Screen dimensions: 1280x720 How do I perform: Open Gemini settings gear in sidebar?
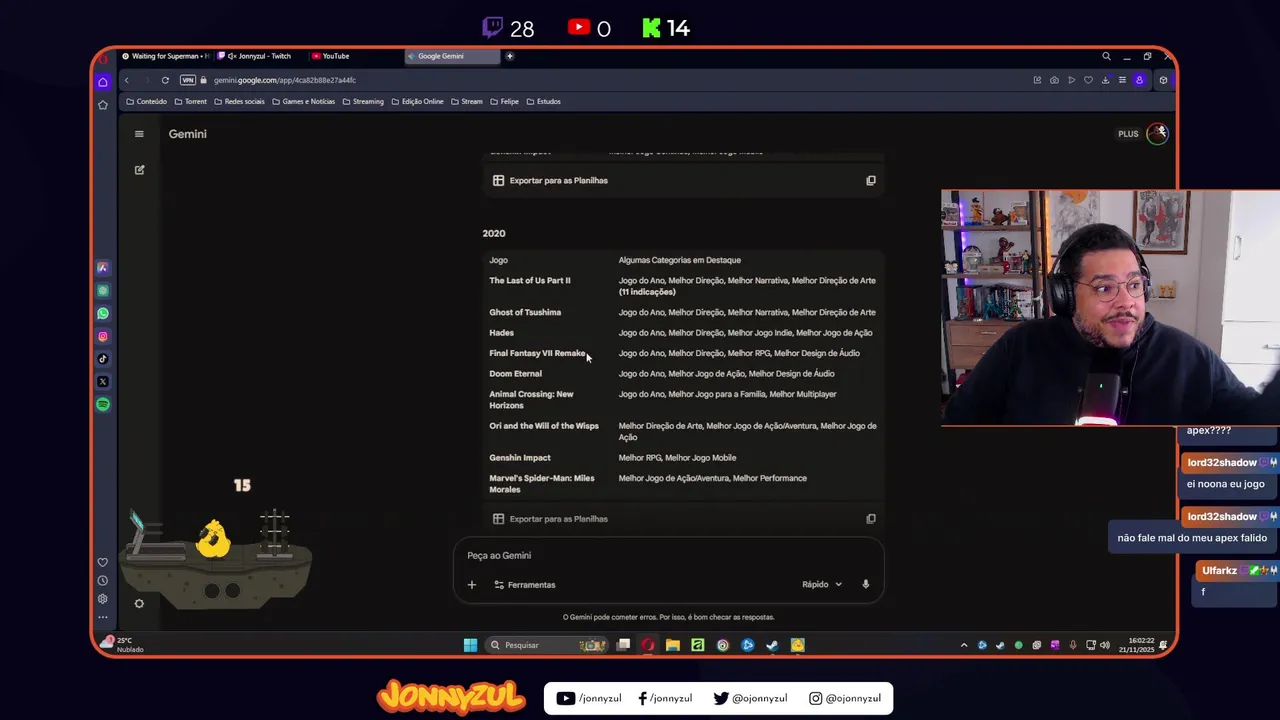pos(139,603)
